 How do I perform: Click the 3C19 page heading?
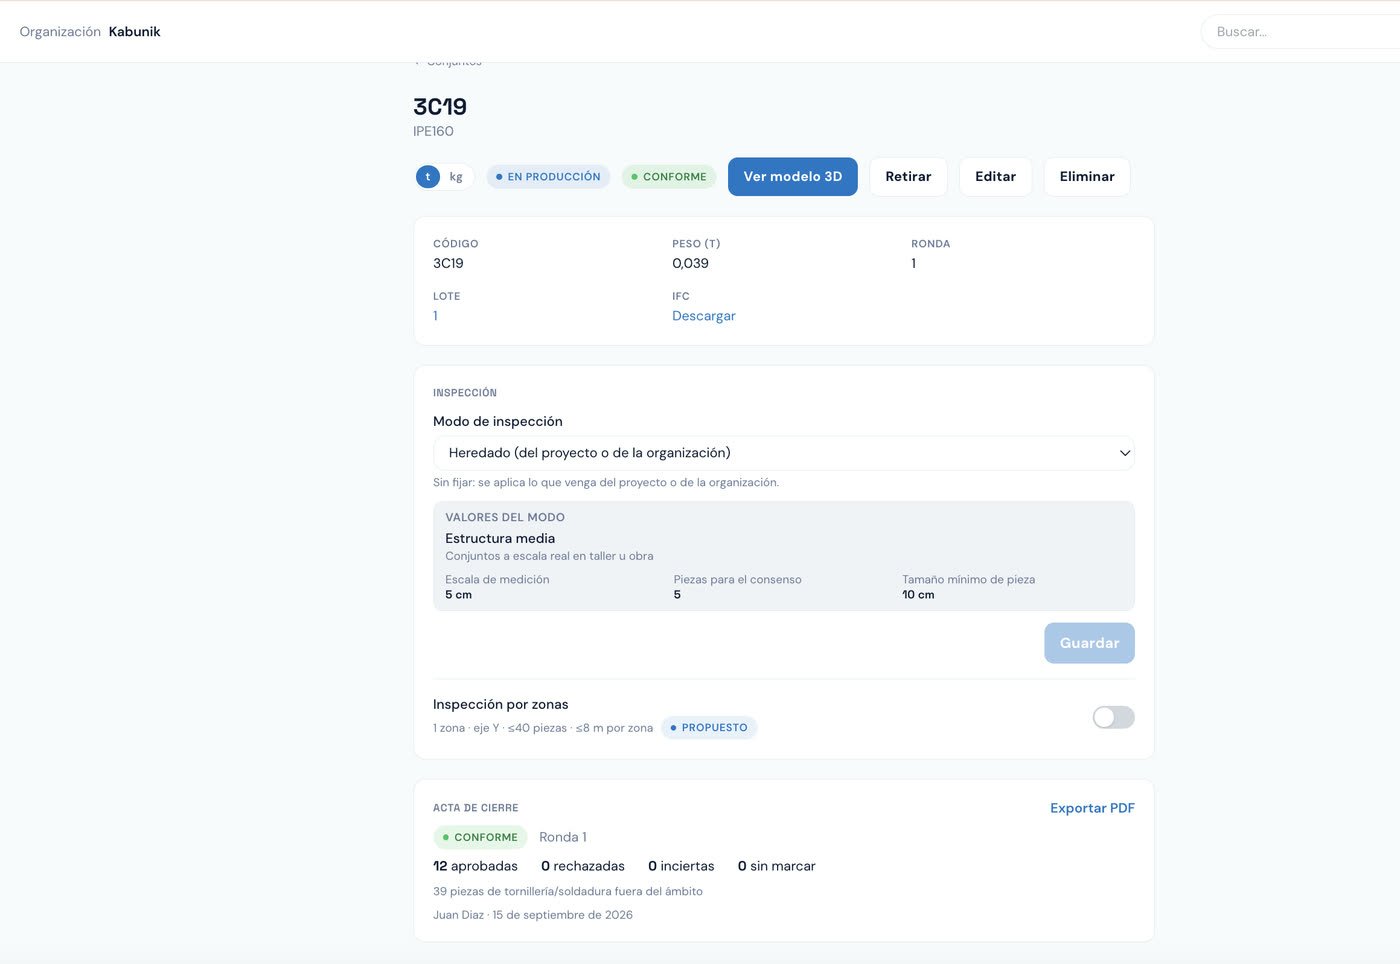click(440, 107)
